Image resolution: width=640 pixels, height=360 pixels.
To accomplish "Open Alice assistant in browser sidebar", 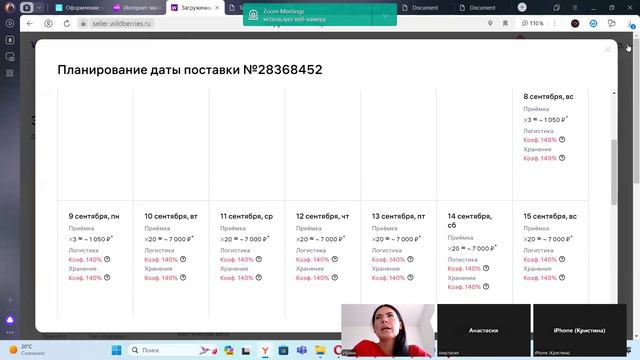I will 10,320.
